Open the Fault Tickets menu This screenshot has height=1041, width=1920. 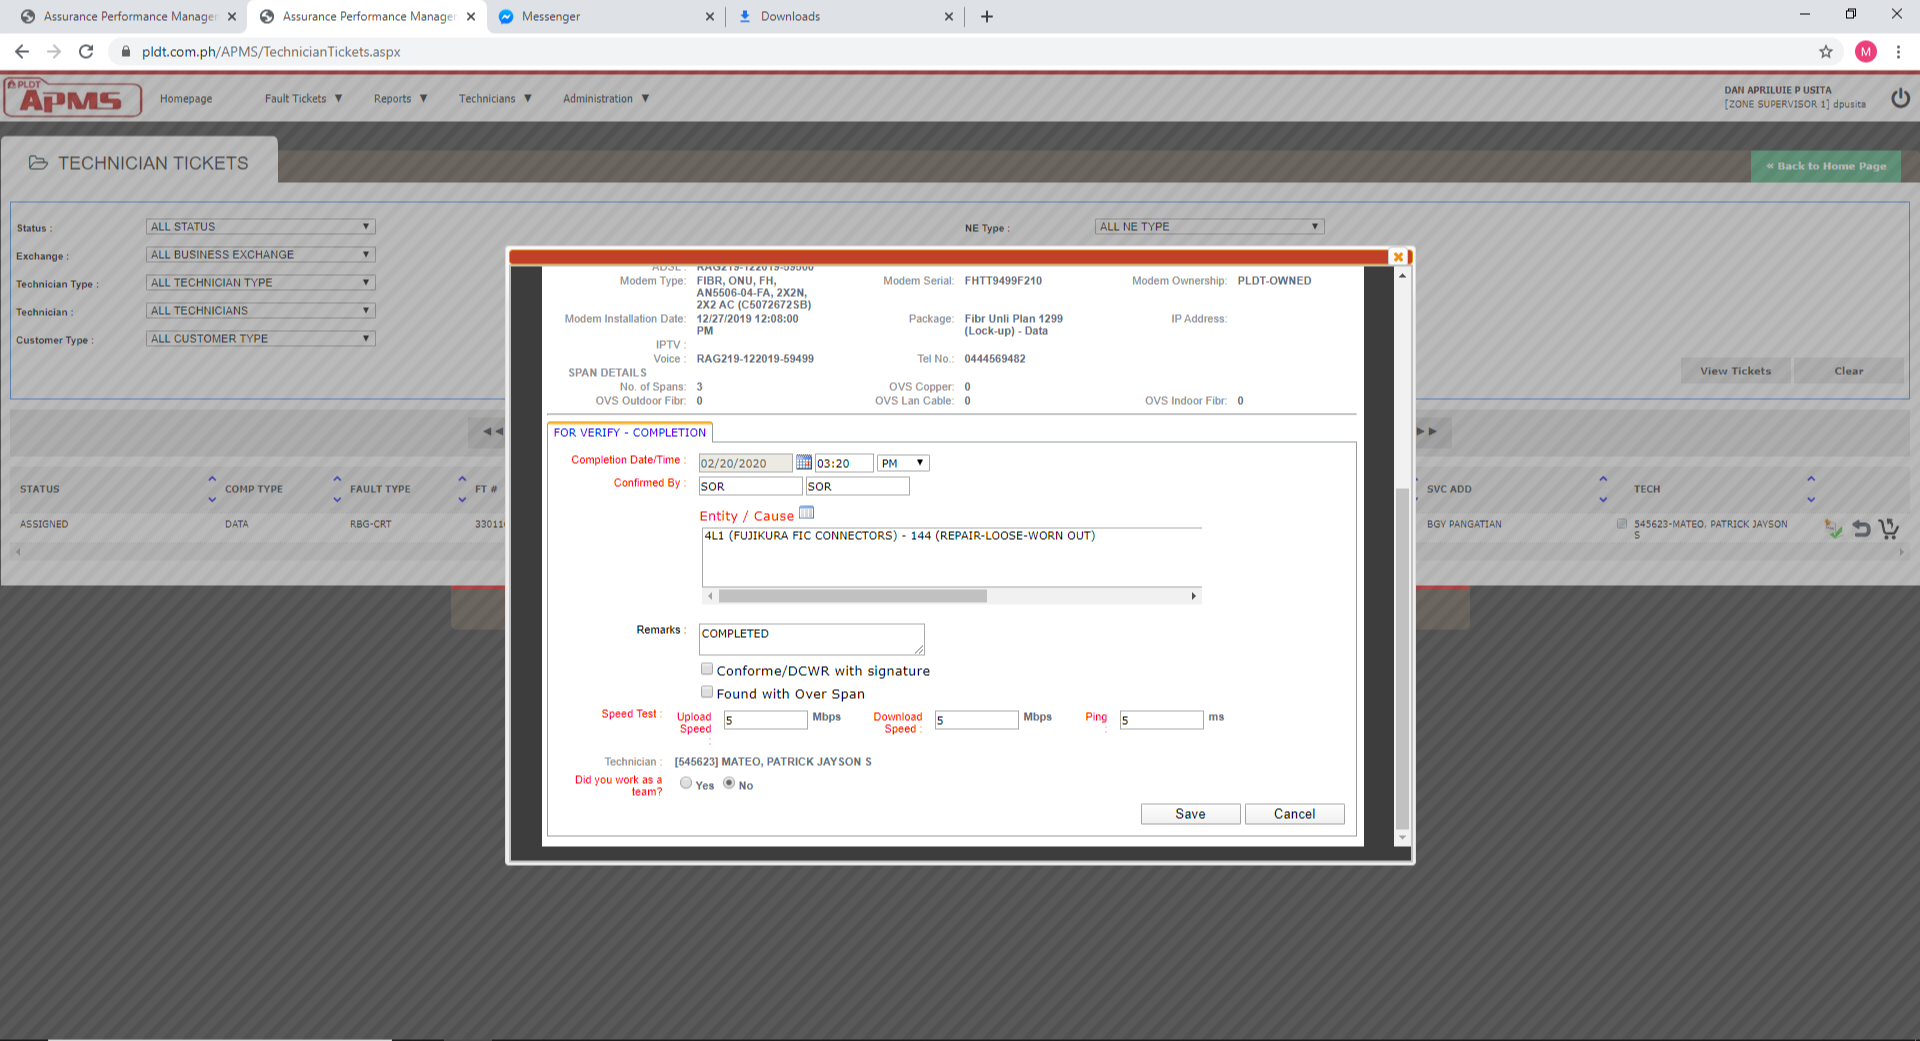coord(303,98)
